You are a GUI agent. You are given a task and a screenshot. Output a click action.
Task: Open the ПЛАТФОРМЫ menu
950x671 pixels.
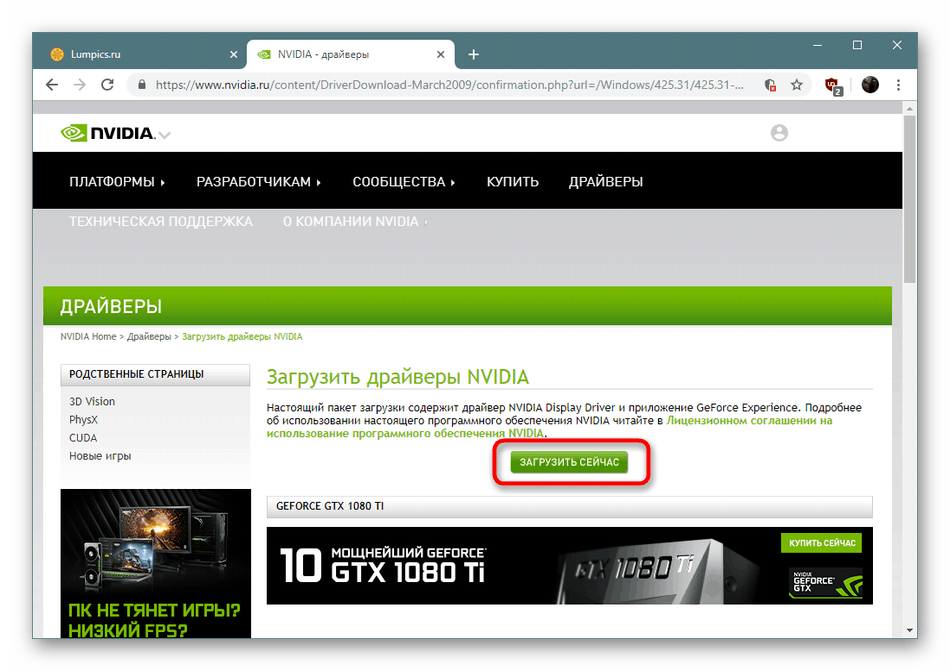117,182
